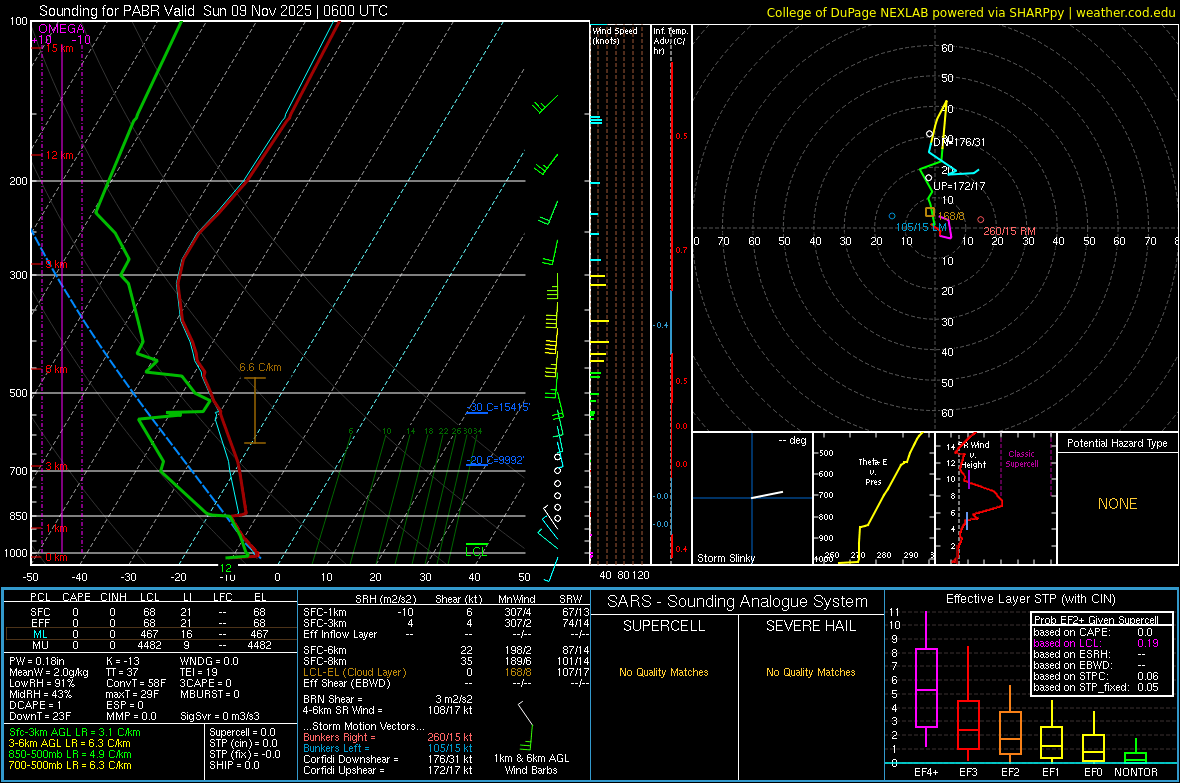Select the ML parcel row label

click(40, 634)
